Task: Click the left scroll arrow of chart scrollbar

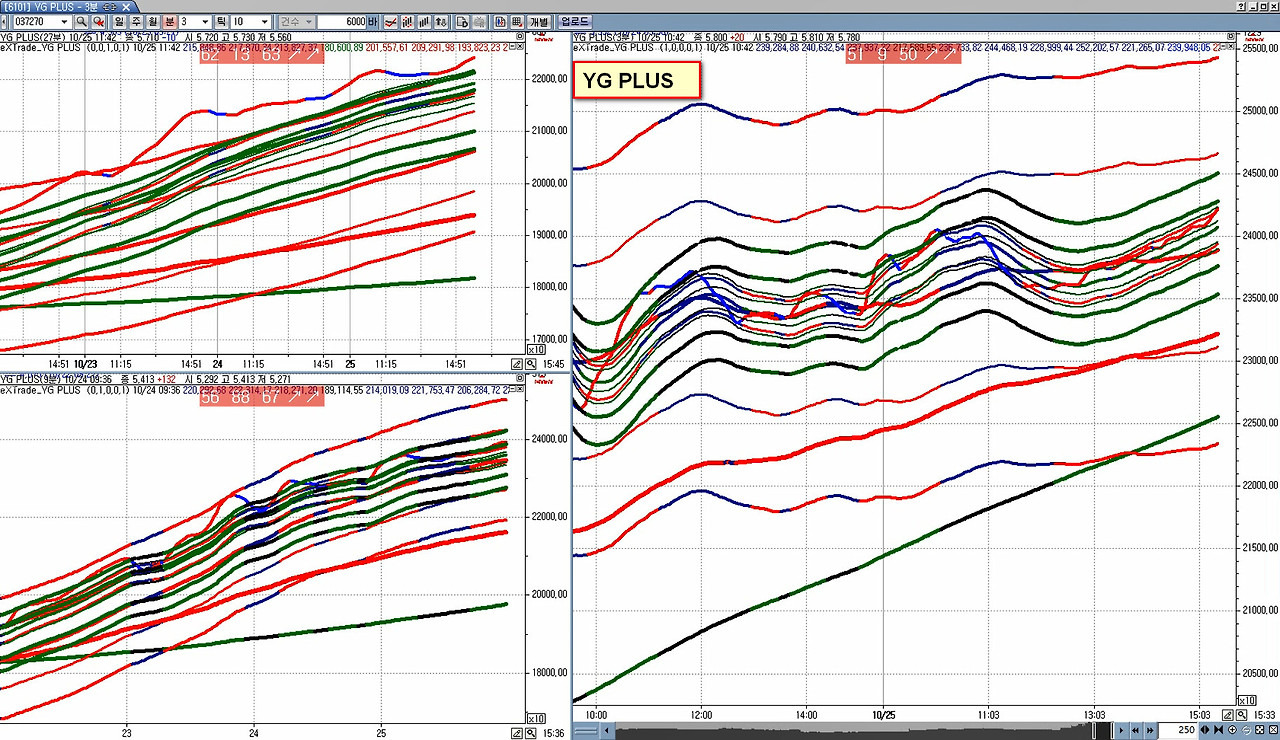Action: tap(606, 731)
